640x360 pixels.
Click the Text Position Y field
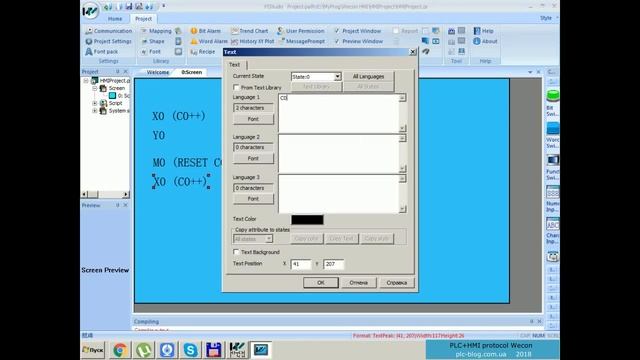coord(333,264)
